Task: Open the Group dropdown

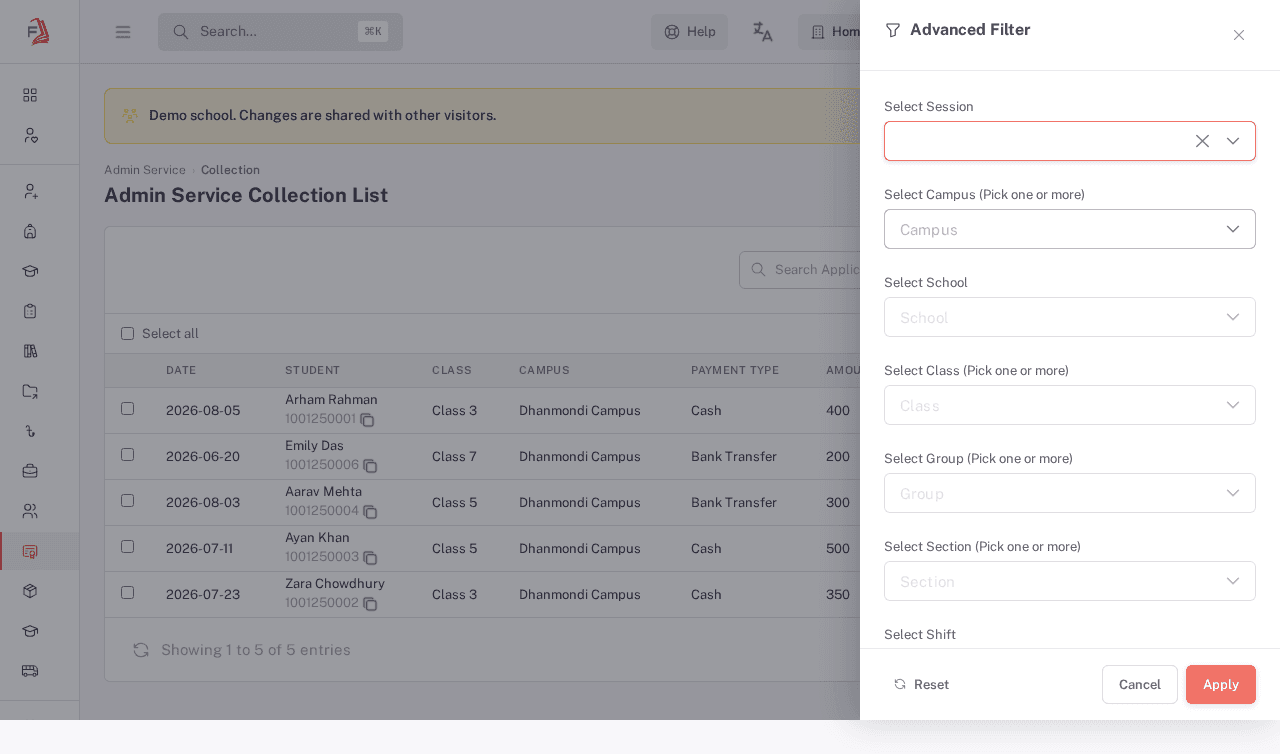Action: 1070,493
